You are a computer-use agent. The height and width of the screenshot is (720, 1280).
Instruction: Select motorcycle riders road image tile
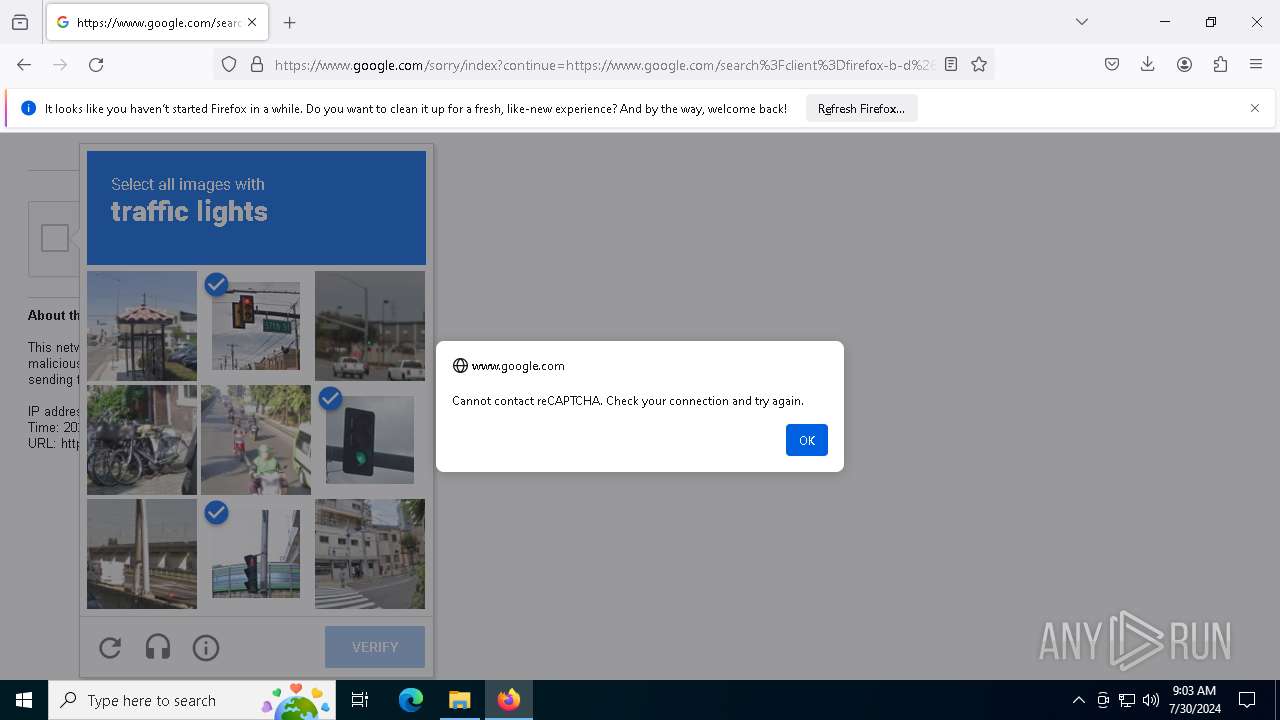[x=256, y=440]
